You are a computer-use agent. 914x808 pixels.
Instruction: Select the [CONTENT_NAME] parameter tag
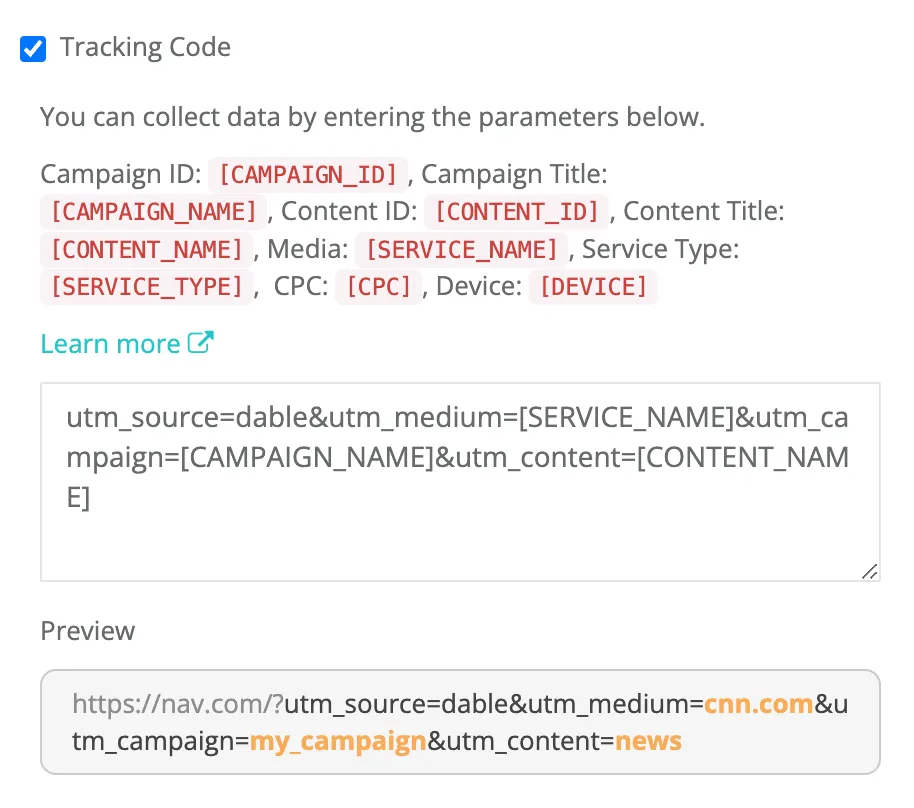[x=147, y=249]
